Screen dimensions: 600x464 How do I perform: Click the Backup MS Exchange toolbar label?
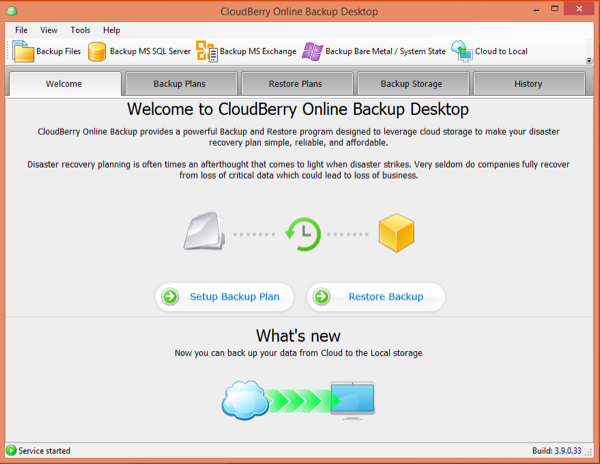(x=258, y=51)
